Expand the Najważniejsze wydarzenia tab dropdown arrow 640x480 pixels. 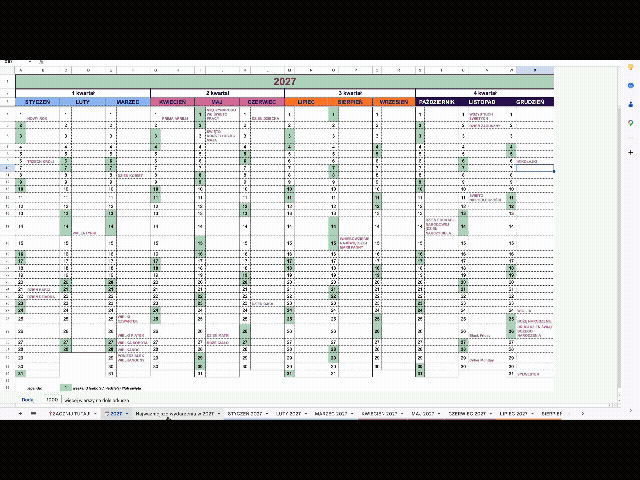(x=219, y=413)
